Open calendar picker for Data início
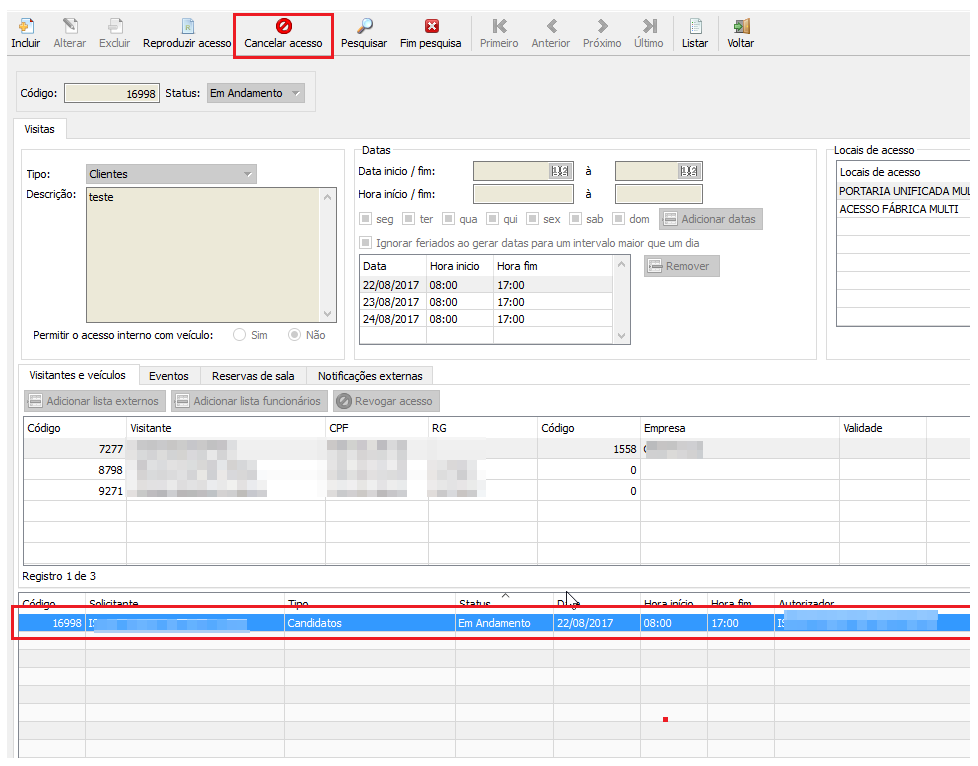This screenshot has width=978, height=766. 560,171
